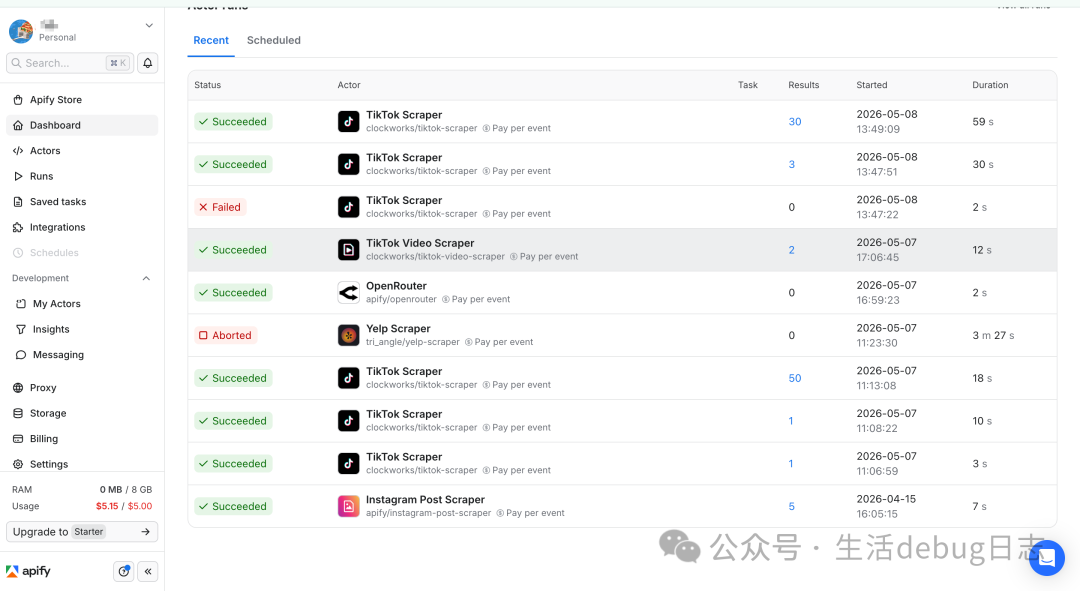Open the 50 results link

tap(795, 378)
